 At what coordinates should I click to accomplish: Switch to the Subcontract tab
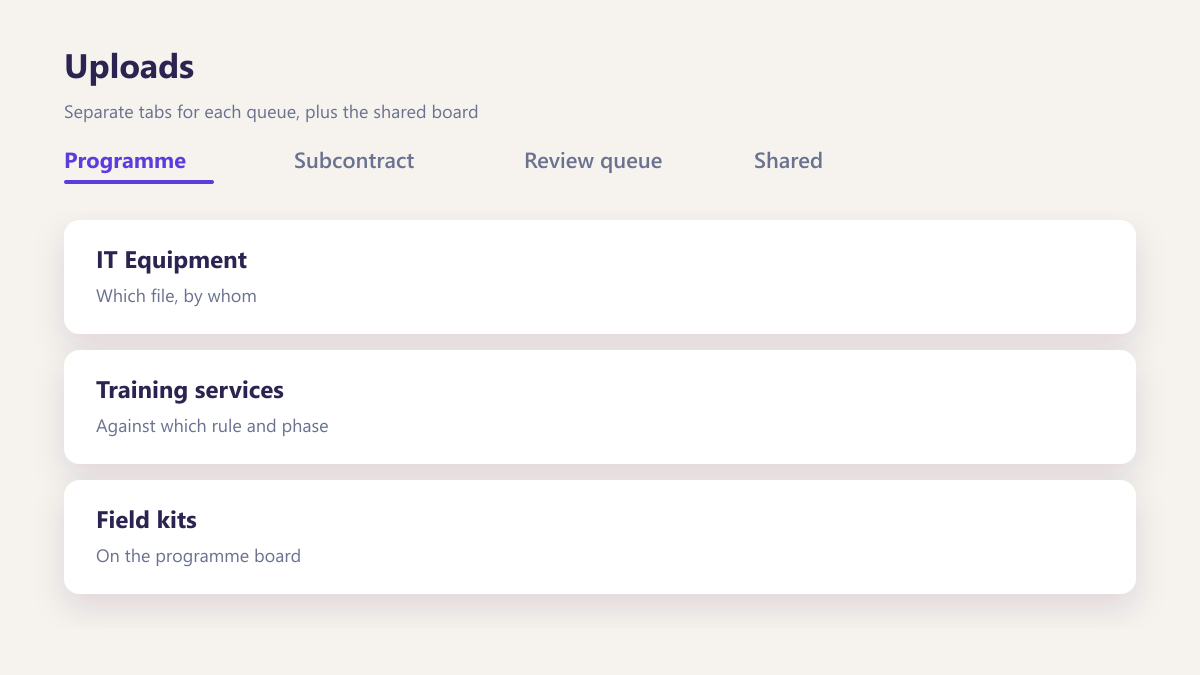click(x=354, y=161)
